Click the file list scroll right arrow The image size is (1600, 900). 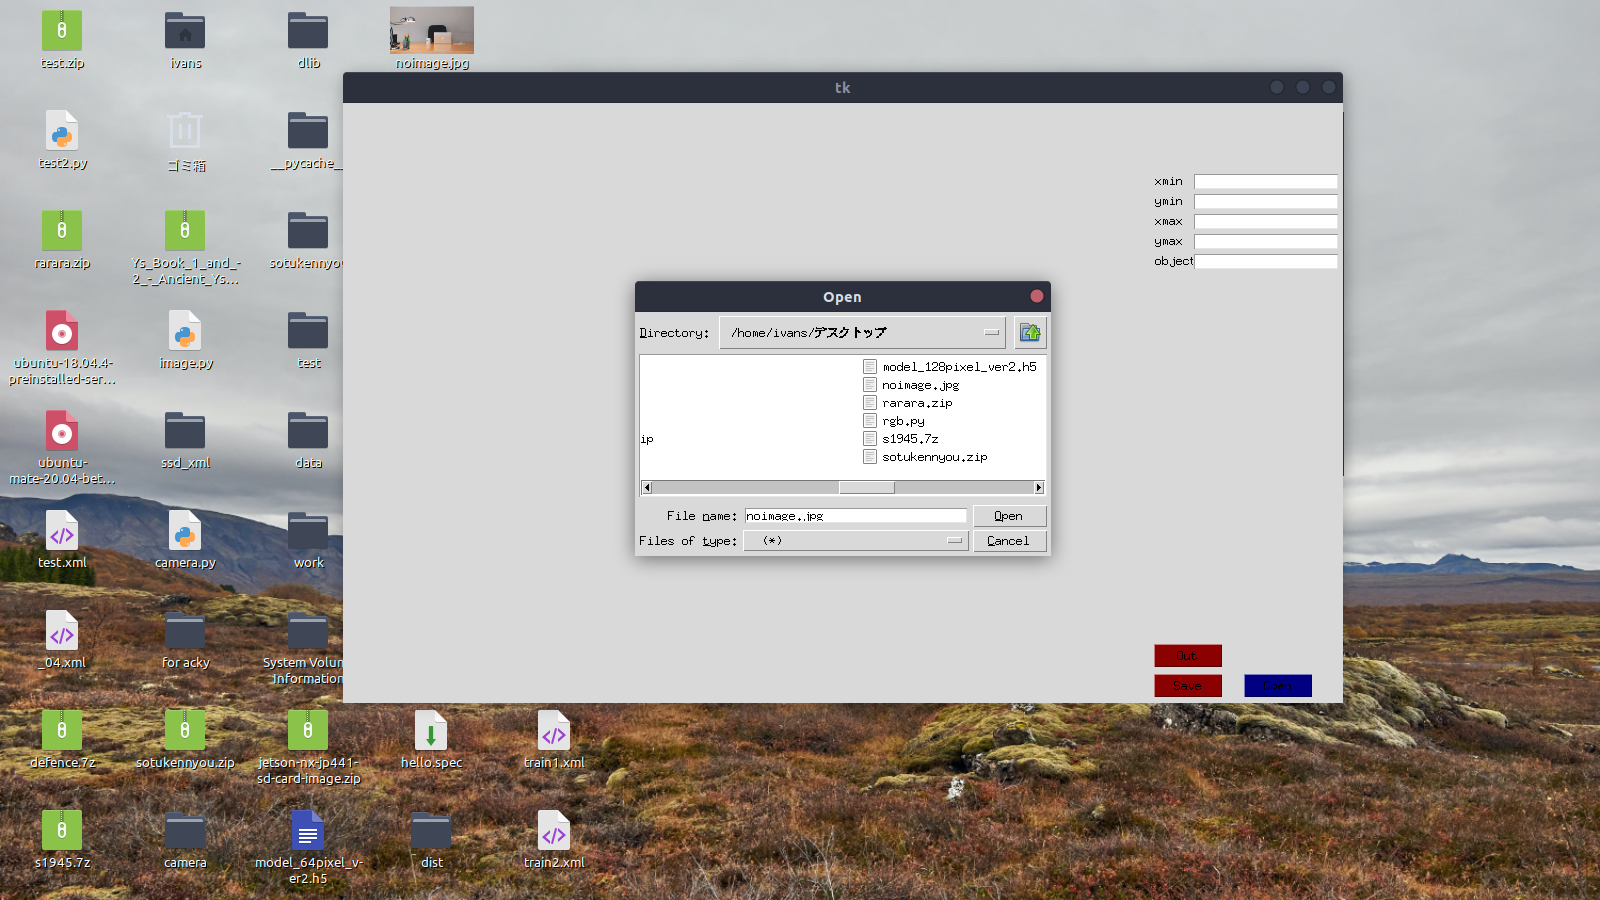(x=1039, y=488)
